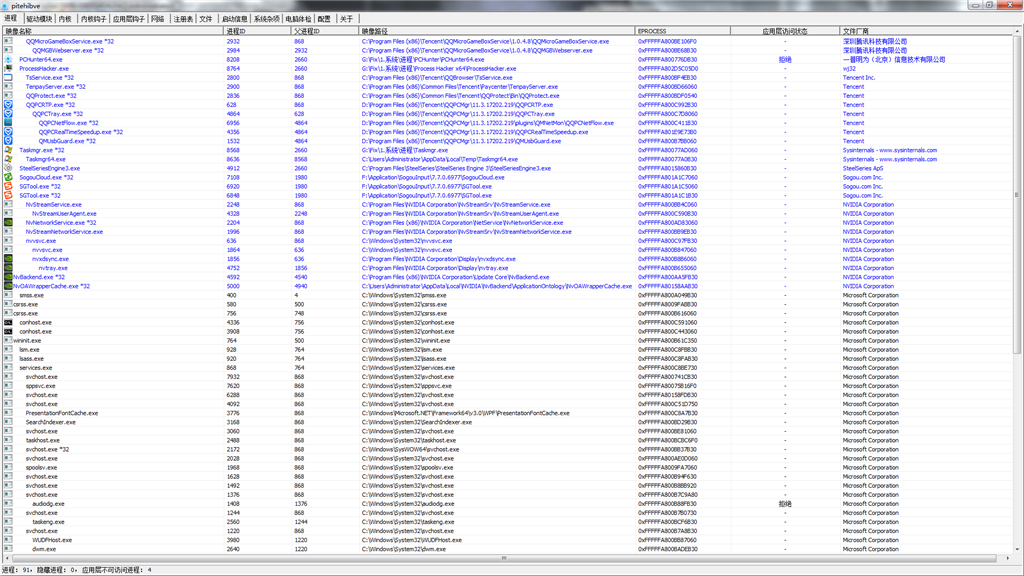Click the Taskmgr64.exe row icon

[8, 159]
